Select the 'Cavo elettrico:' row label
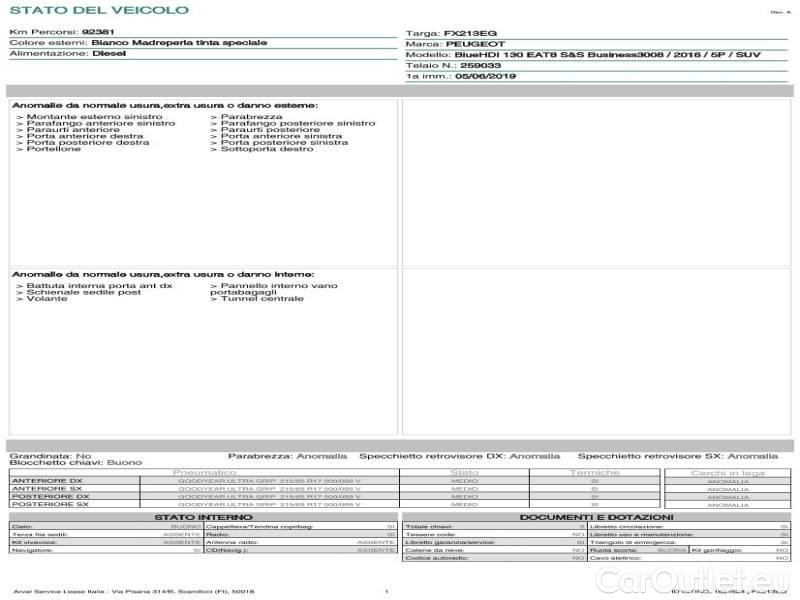Image resolution: width=800 pixels, height=600 pixels. (x=615, y=558)
